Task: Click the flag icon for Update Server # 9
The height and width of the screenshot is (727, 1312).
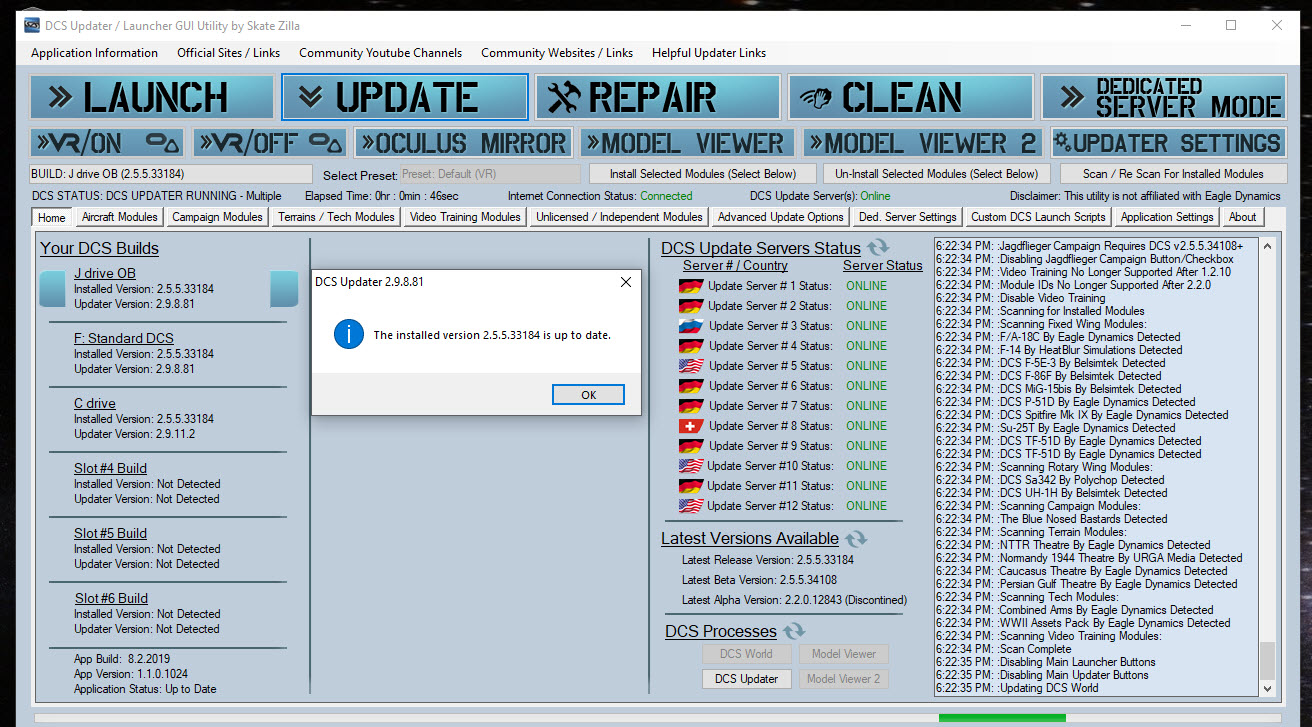Action: pos(691,446)
